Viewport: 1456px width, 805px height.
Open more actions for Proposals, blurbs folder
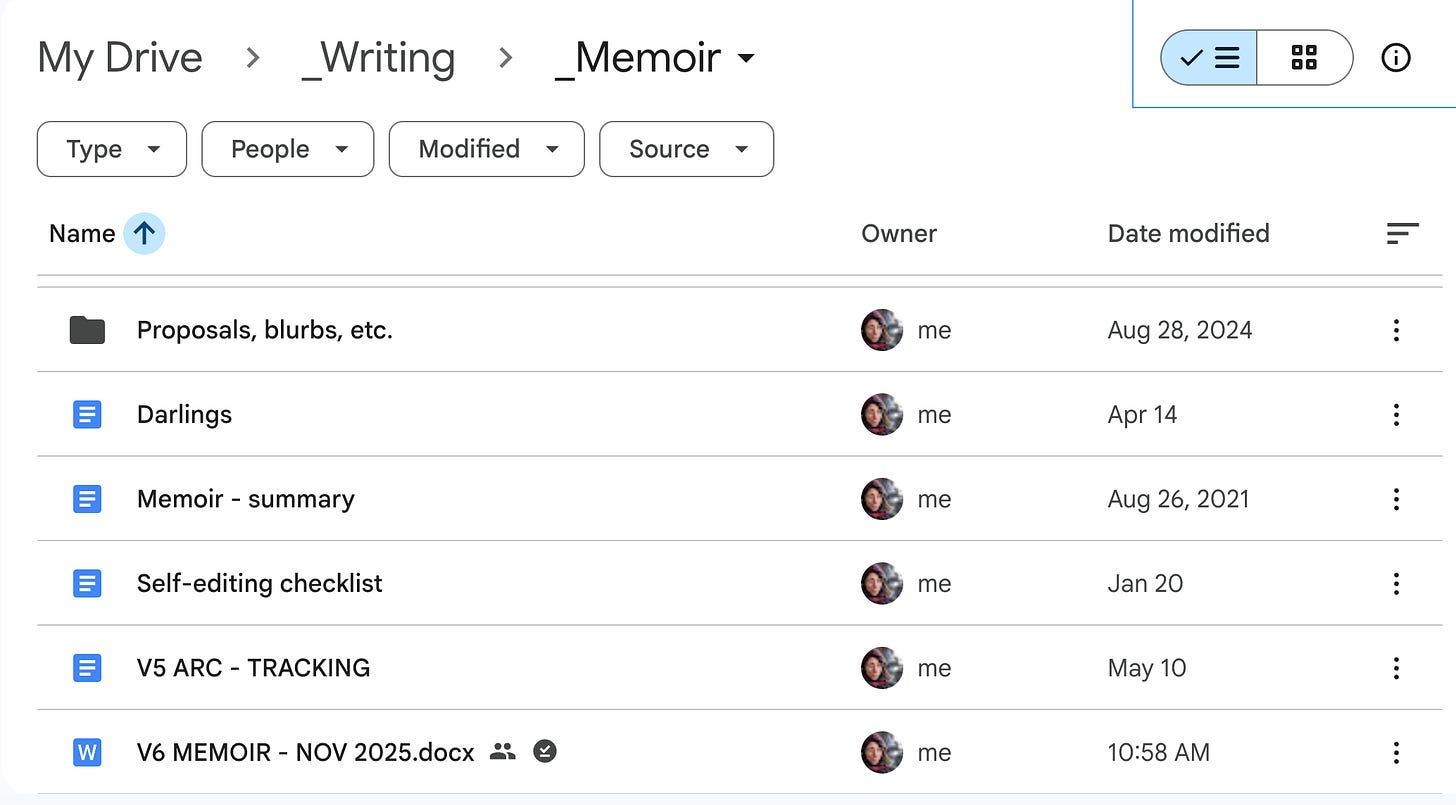1396,330
